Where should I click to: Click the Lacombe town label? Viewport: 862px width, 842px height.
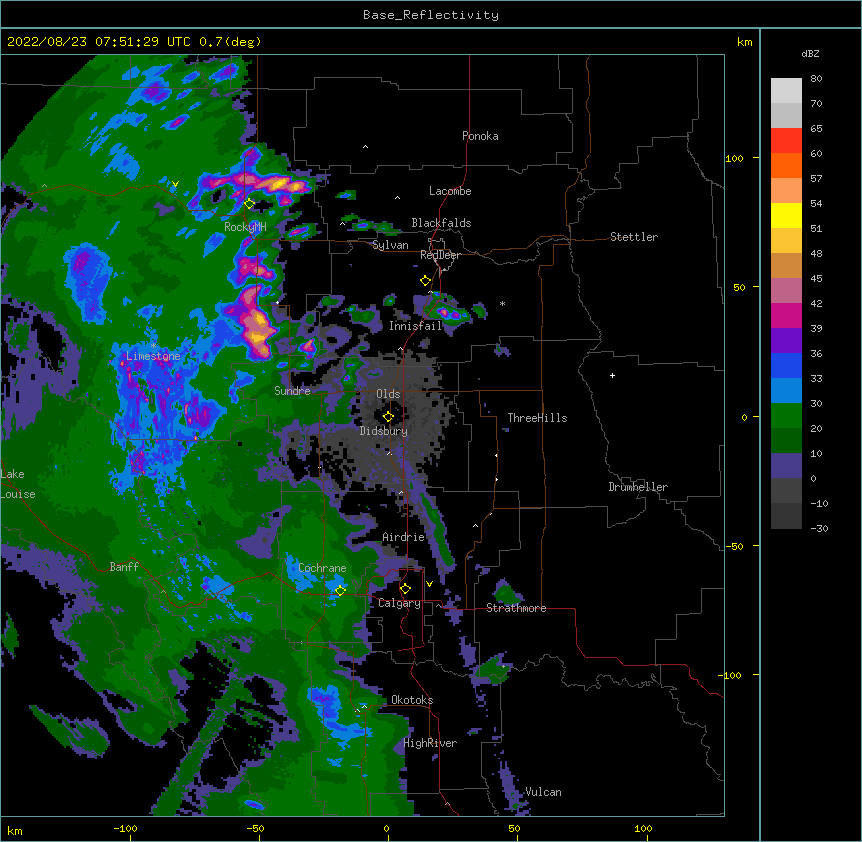point(450,191)
